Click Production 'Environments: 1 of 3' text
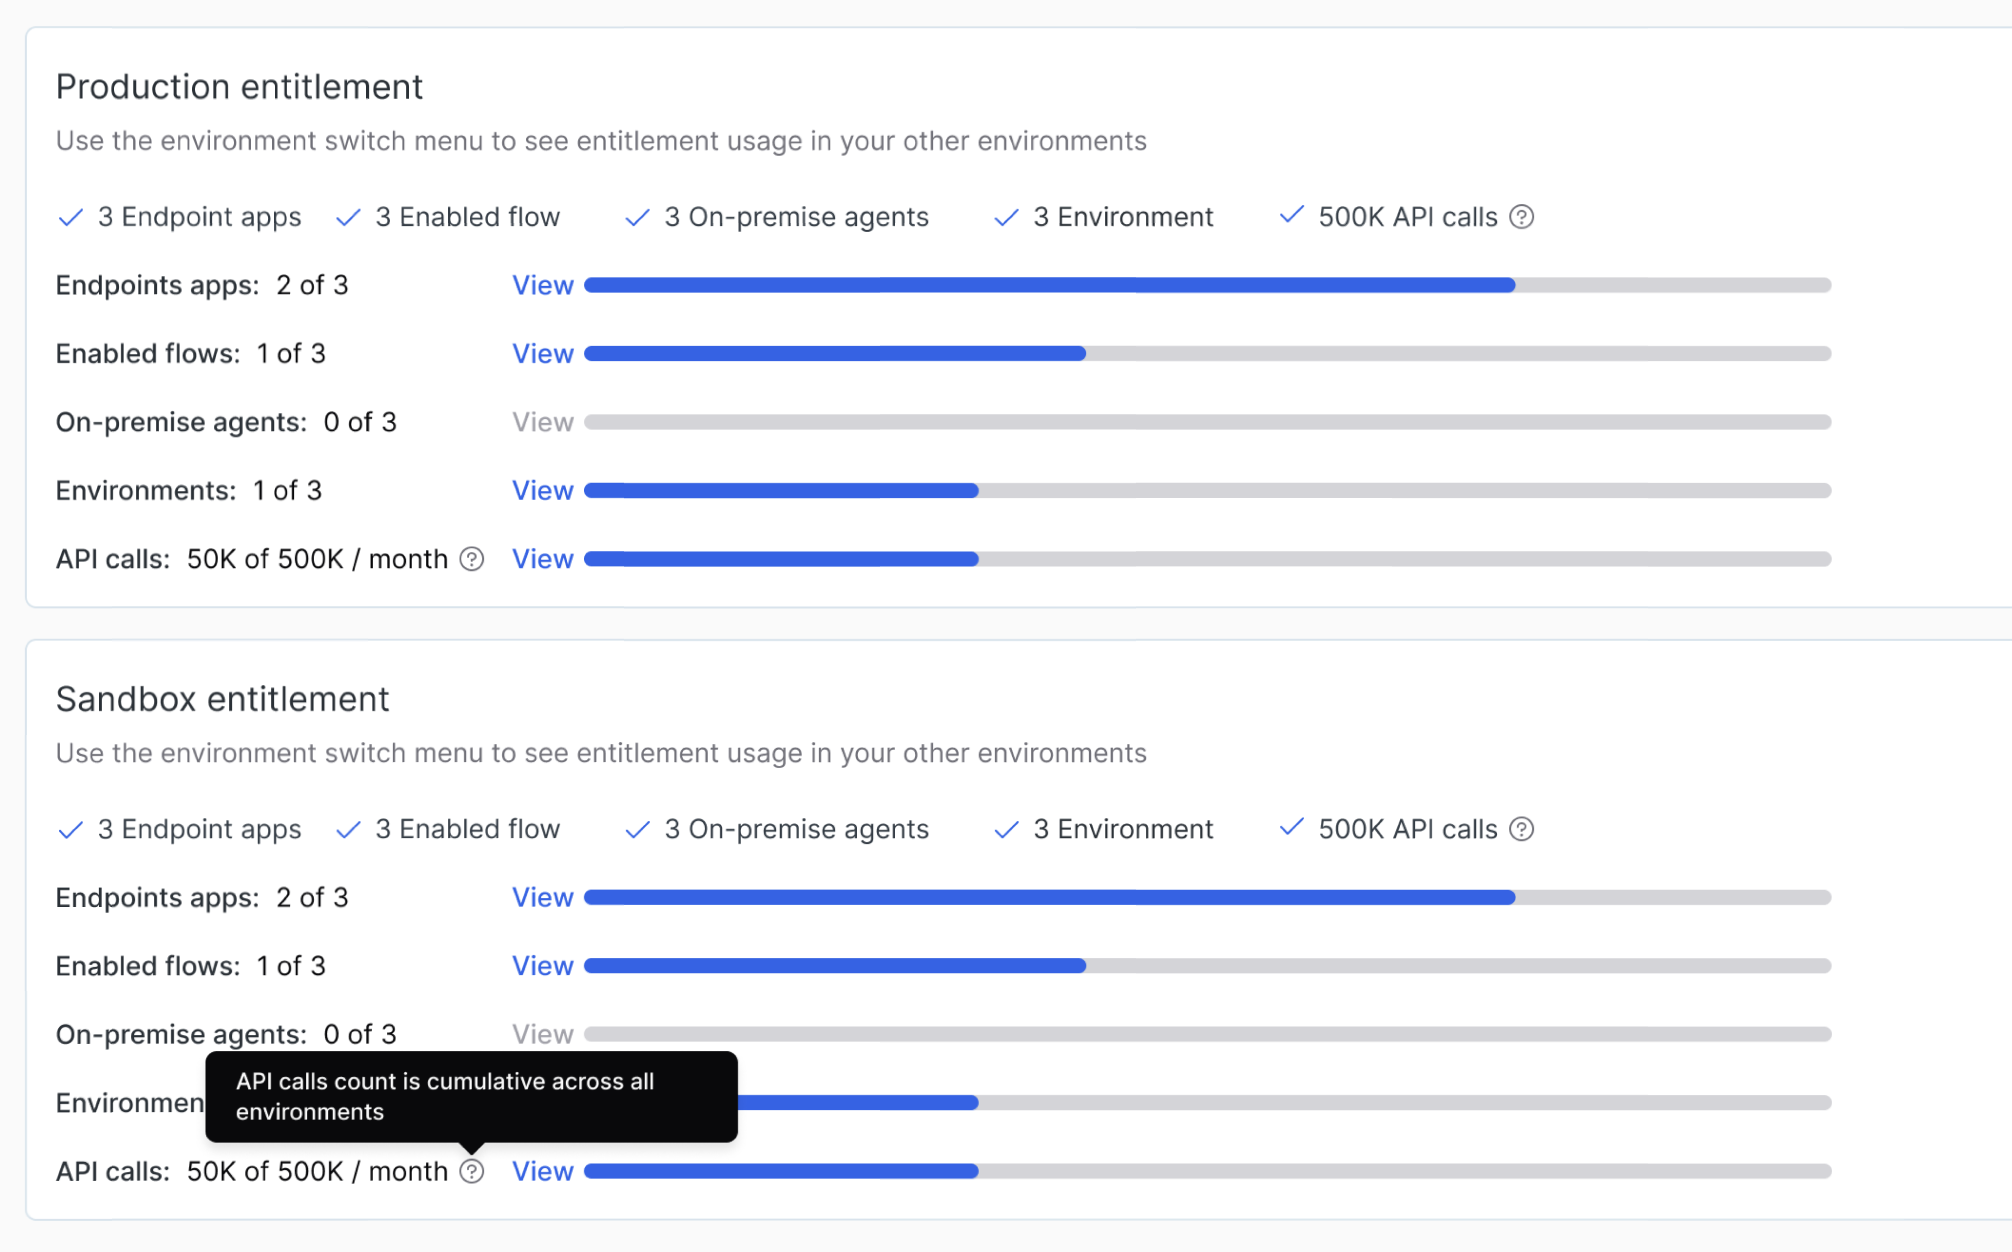Image resolution: width=2012 pixels, height=1252 pixels. [x=189, y=491]
